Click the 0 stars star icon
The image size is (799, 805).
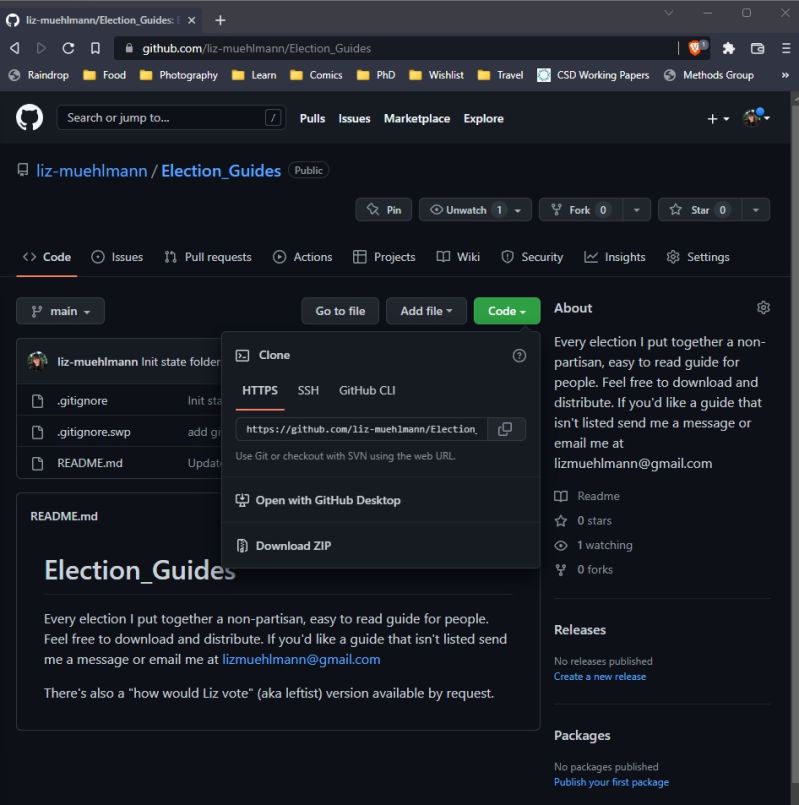coord(561,521)
